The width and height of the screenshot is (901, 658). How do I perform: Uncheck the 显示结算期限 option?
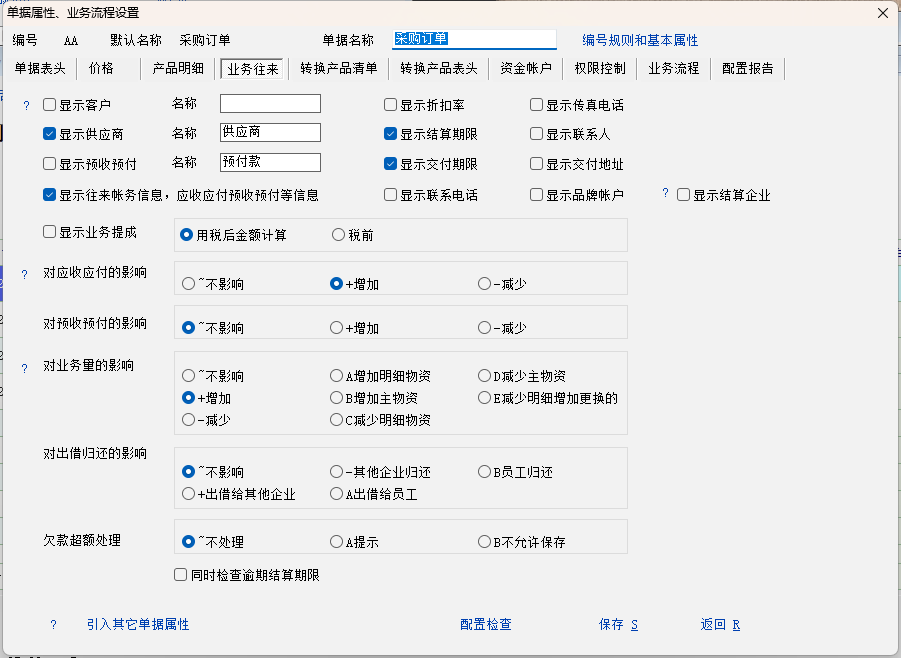point(391,134)
